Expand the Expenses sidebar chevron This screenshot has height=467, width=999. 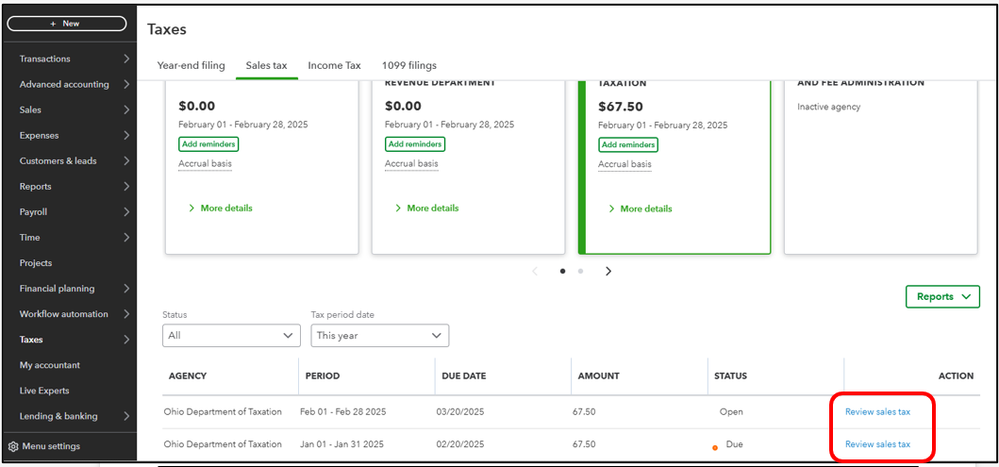126,135
